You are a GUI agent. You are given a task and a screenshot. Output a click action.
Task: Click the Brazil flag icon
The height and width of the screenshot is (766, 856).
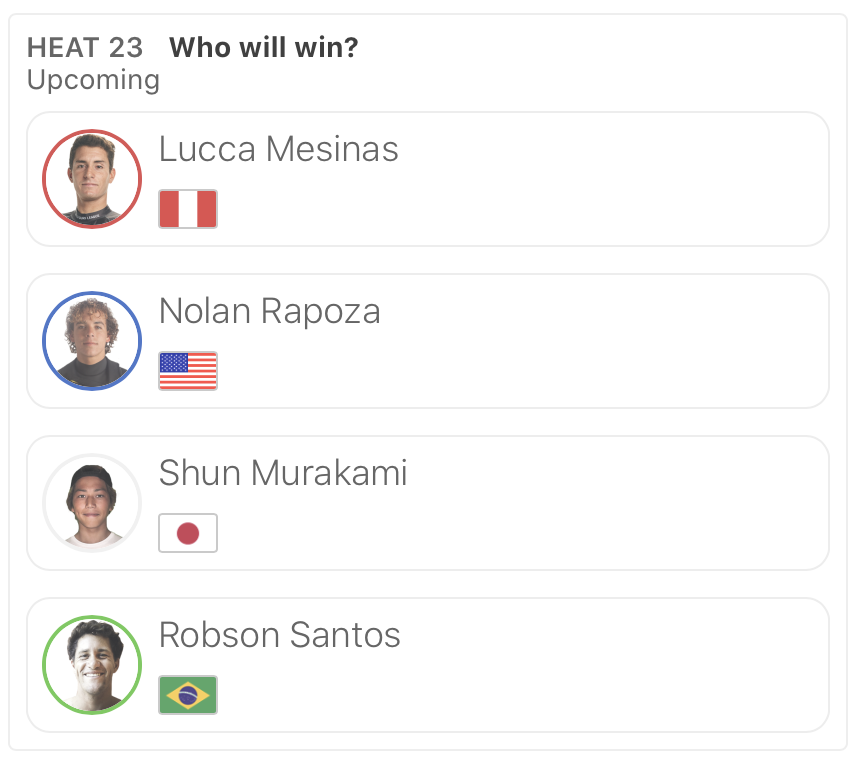coord(188,695)
